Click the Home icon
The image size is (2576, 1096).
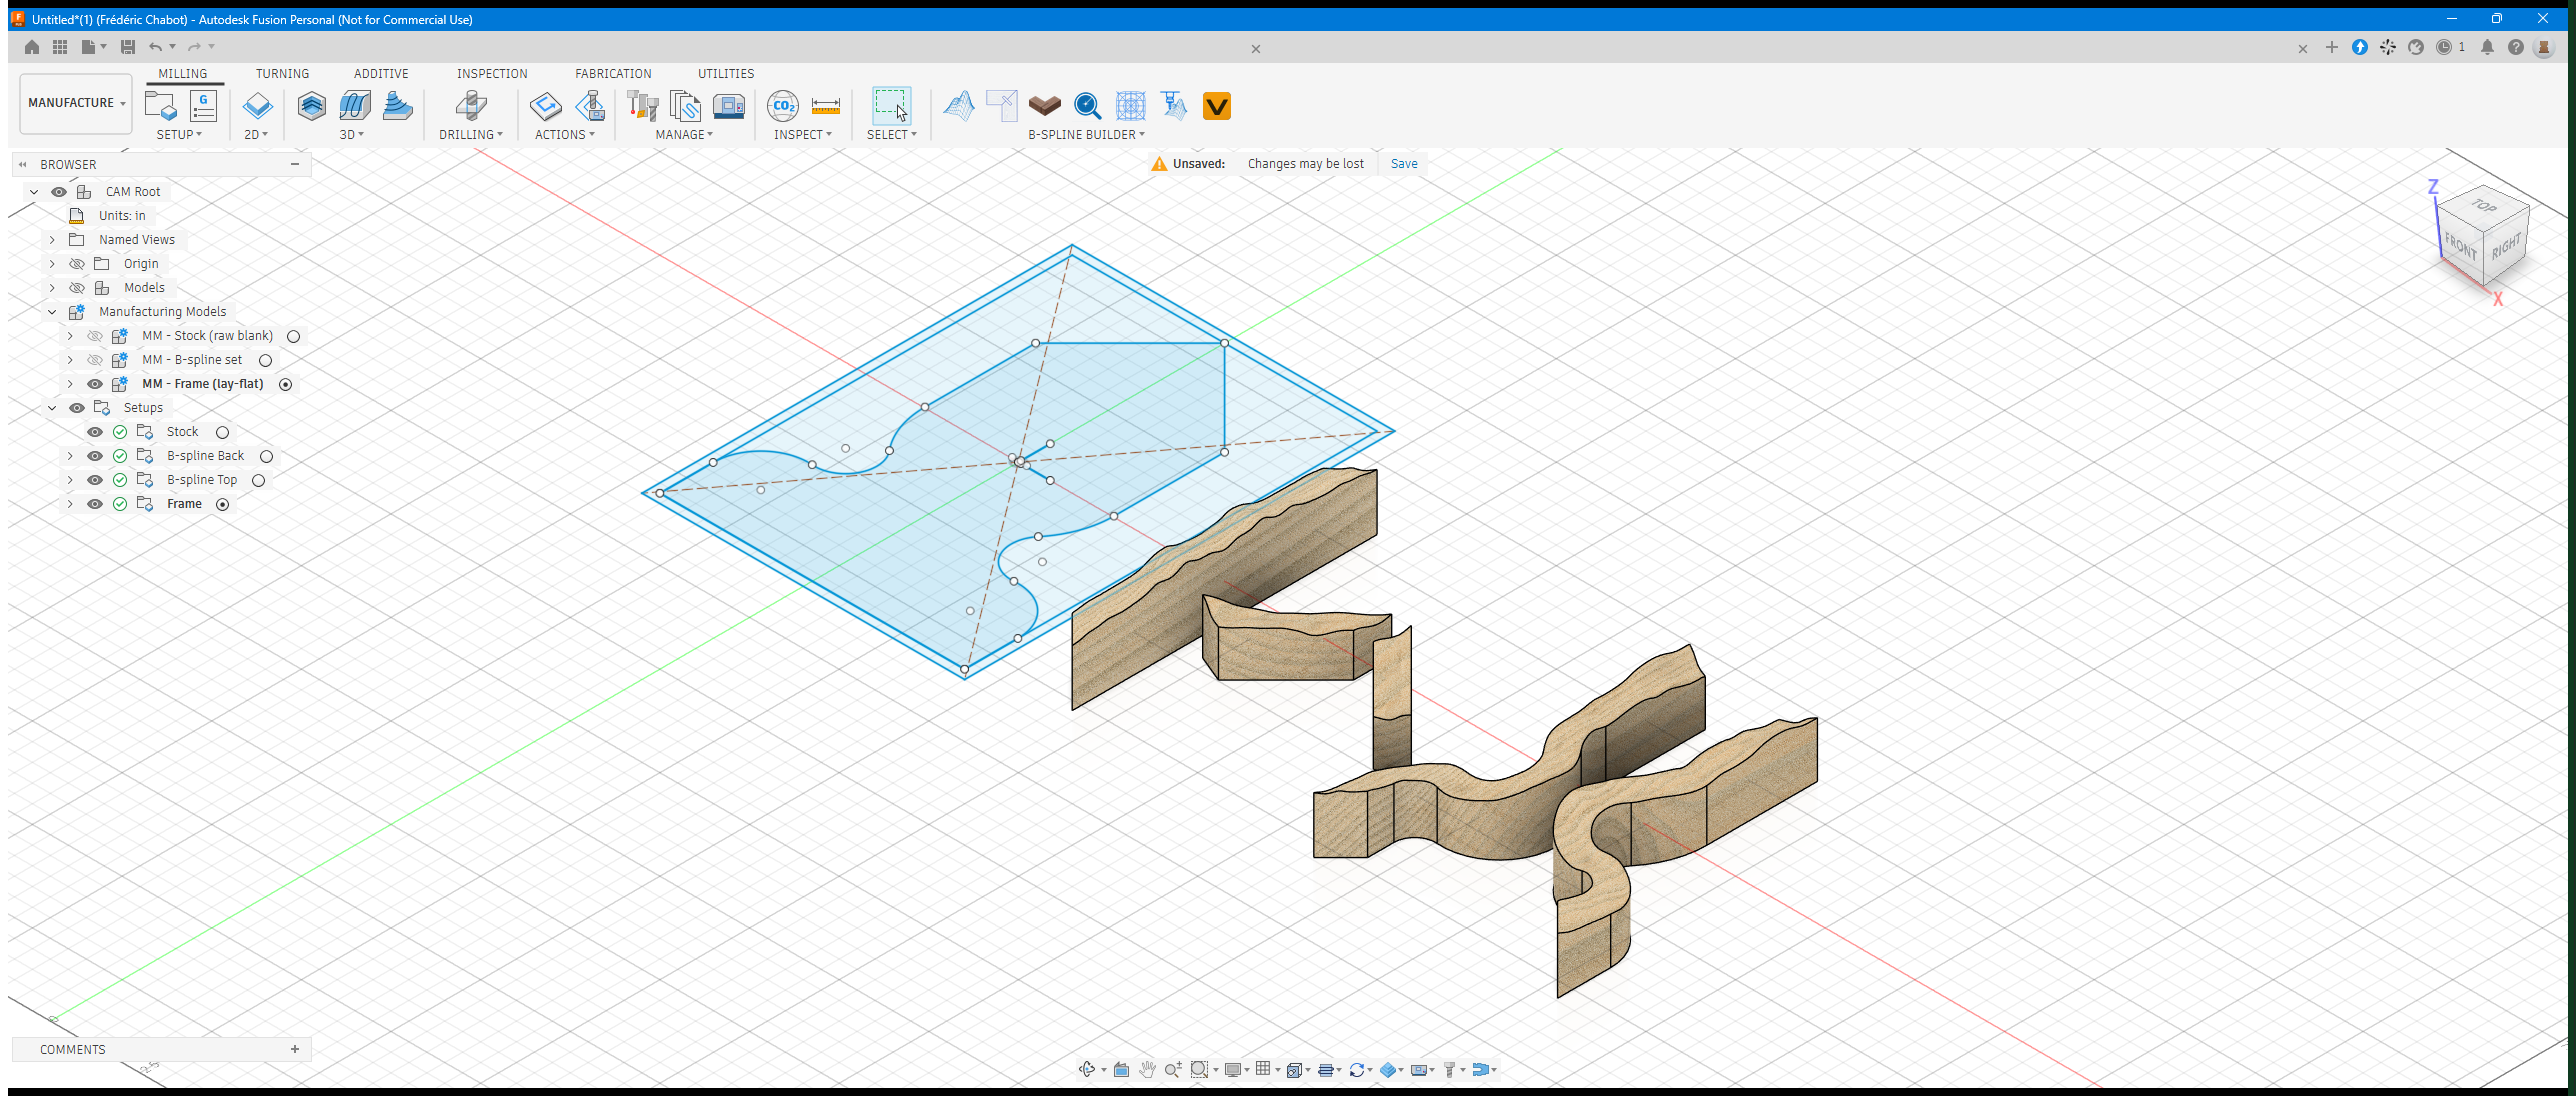click(x=32, y=47)
